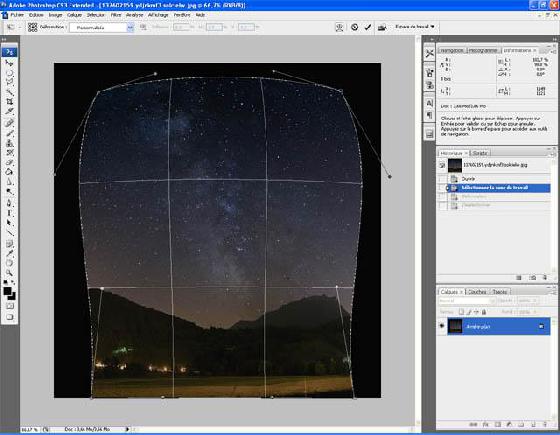Open the Espace de travail dropdown

[x=415, y=27]
